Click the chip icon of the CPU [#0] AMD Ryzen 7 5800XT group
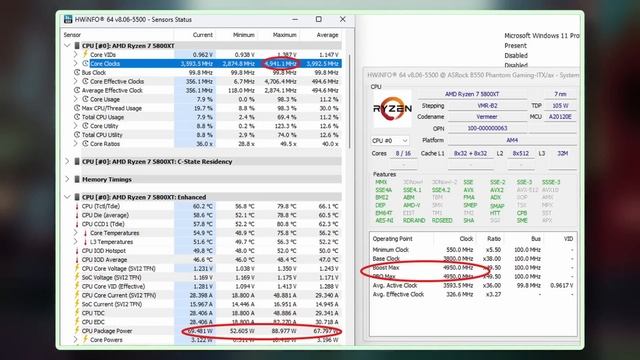Screen dimensions: 640x360 (x=76, y=46)
